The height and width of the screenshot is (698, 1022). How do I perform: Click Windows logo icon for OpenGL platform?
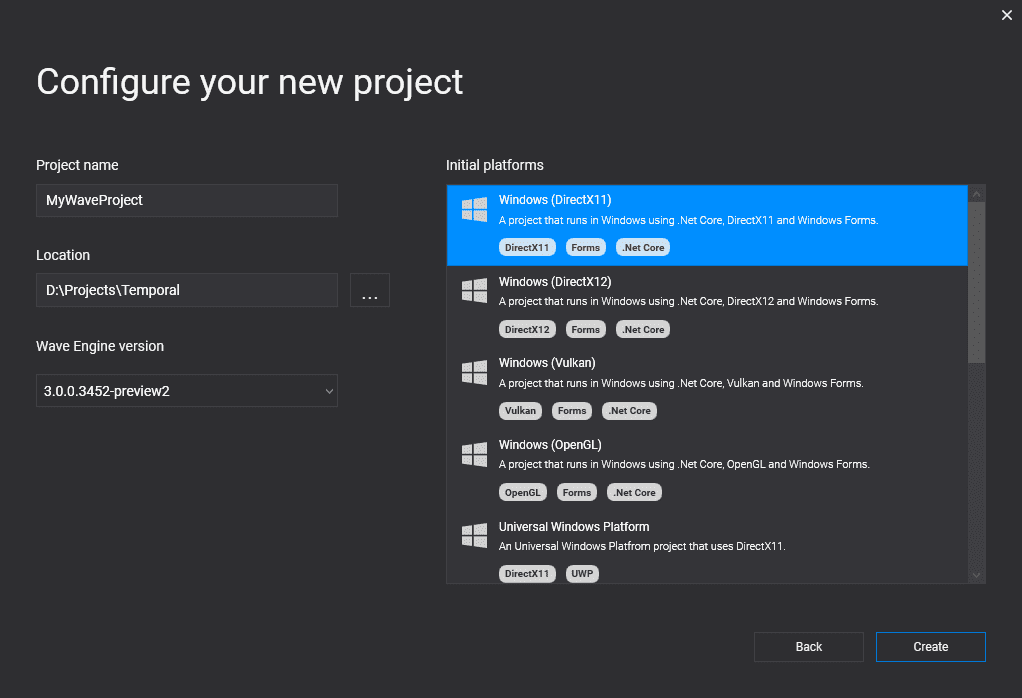point(474,454)
